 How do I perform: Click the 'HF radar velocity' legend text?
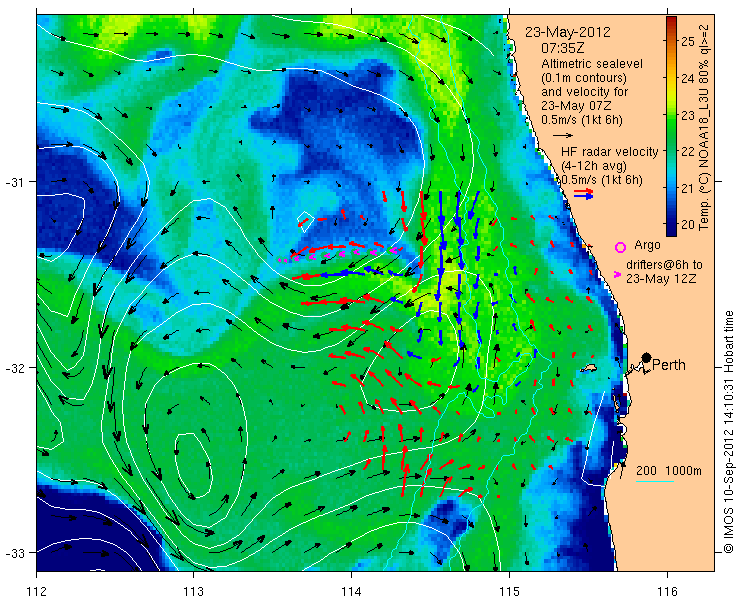click(x=609, y=152)
